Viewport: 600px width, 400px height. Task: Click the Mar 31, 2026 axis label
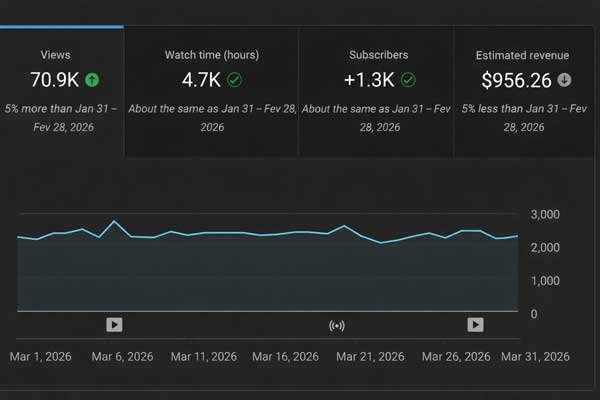(534, 356)
